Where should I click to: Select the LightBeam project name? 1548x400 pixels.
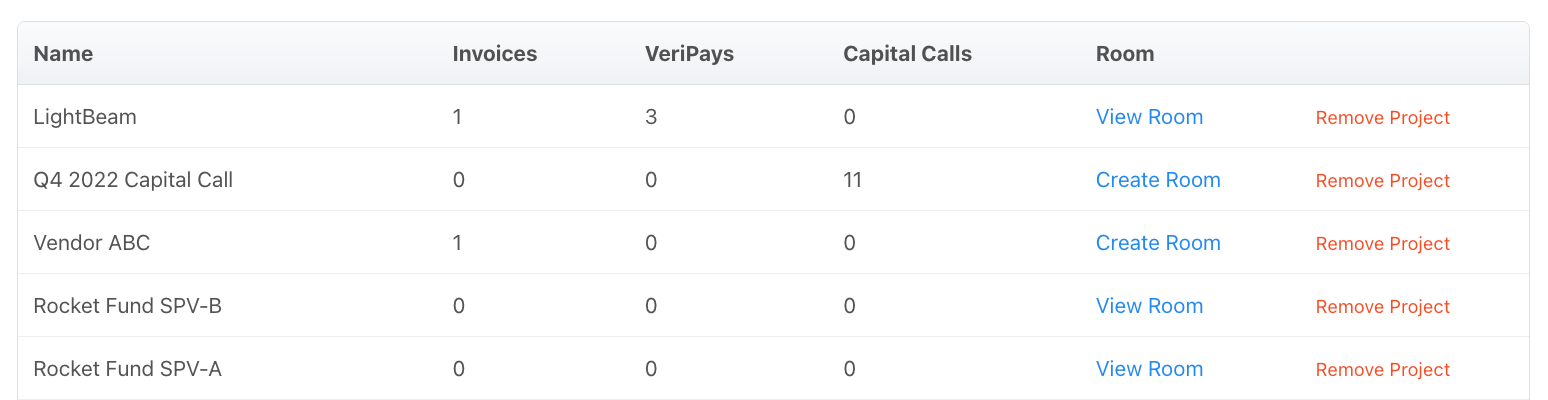(85, 117)
